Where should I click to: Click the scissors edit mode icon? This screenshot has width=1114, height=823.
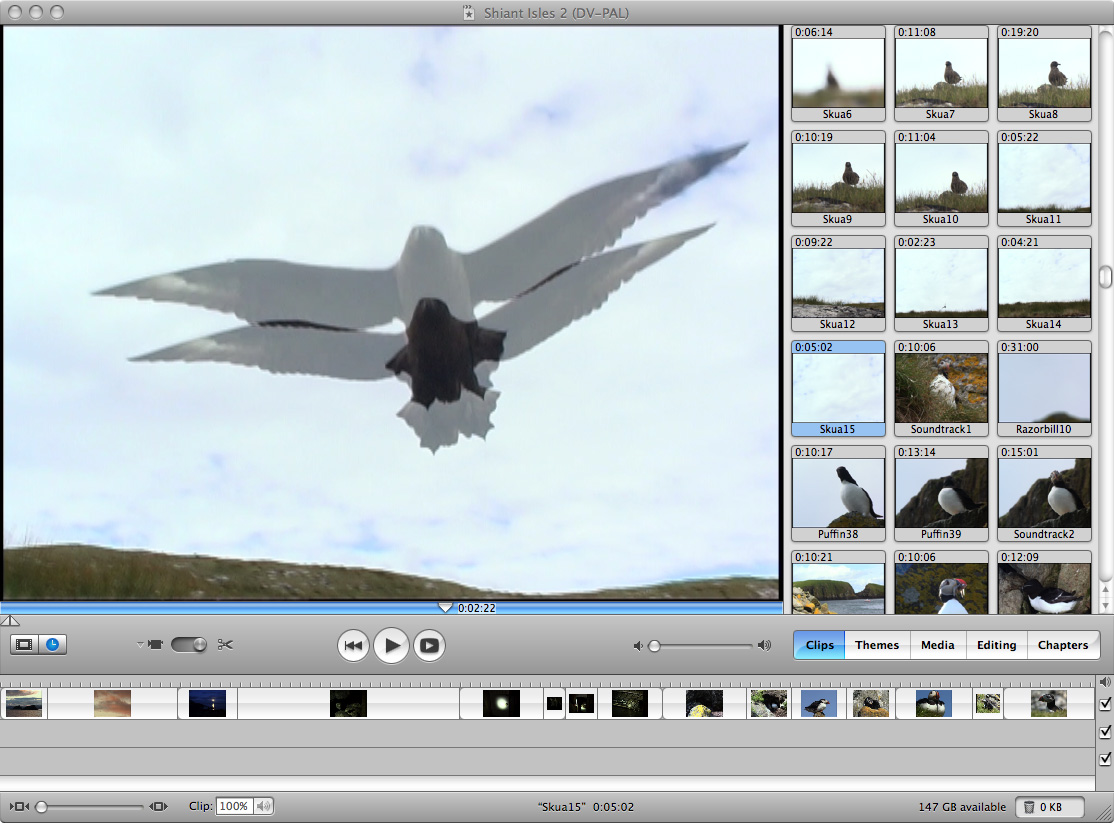pyautogui.click(x=225, y=645)
